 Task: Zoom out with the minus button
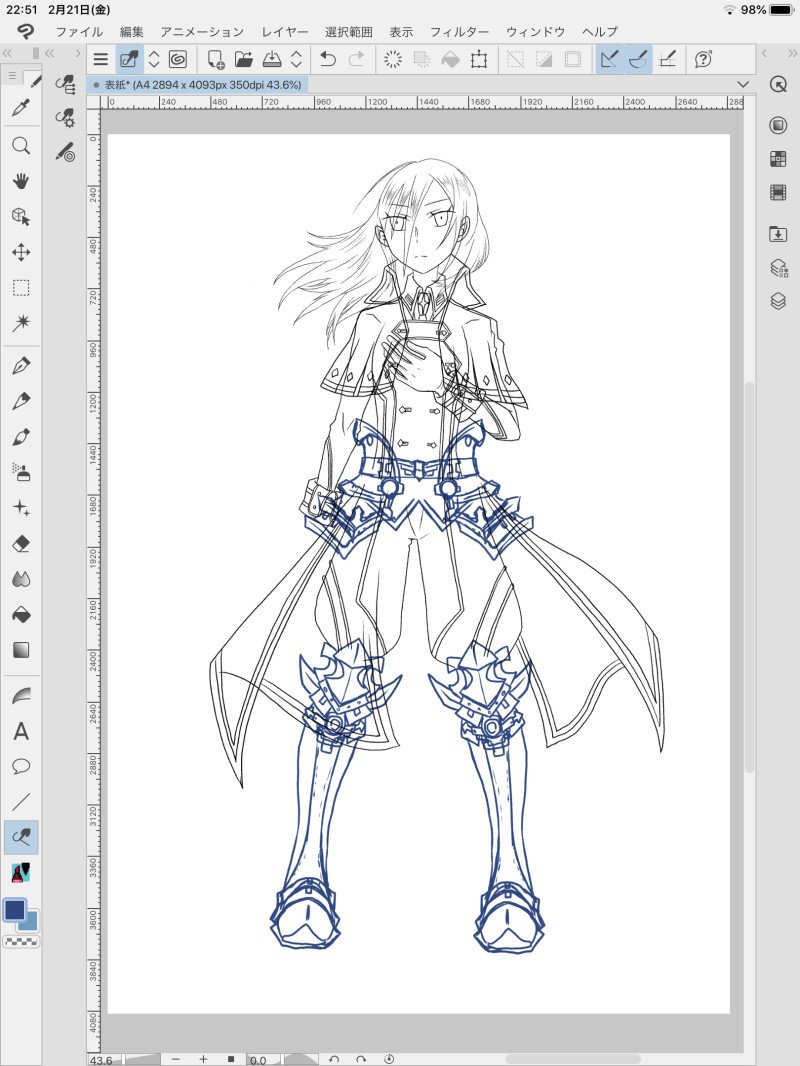pyautogui.click(x=175, y=1059)
